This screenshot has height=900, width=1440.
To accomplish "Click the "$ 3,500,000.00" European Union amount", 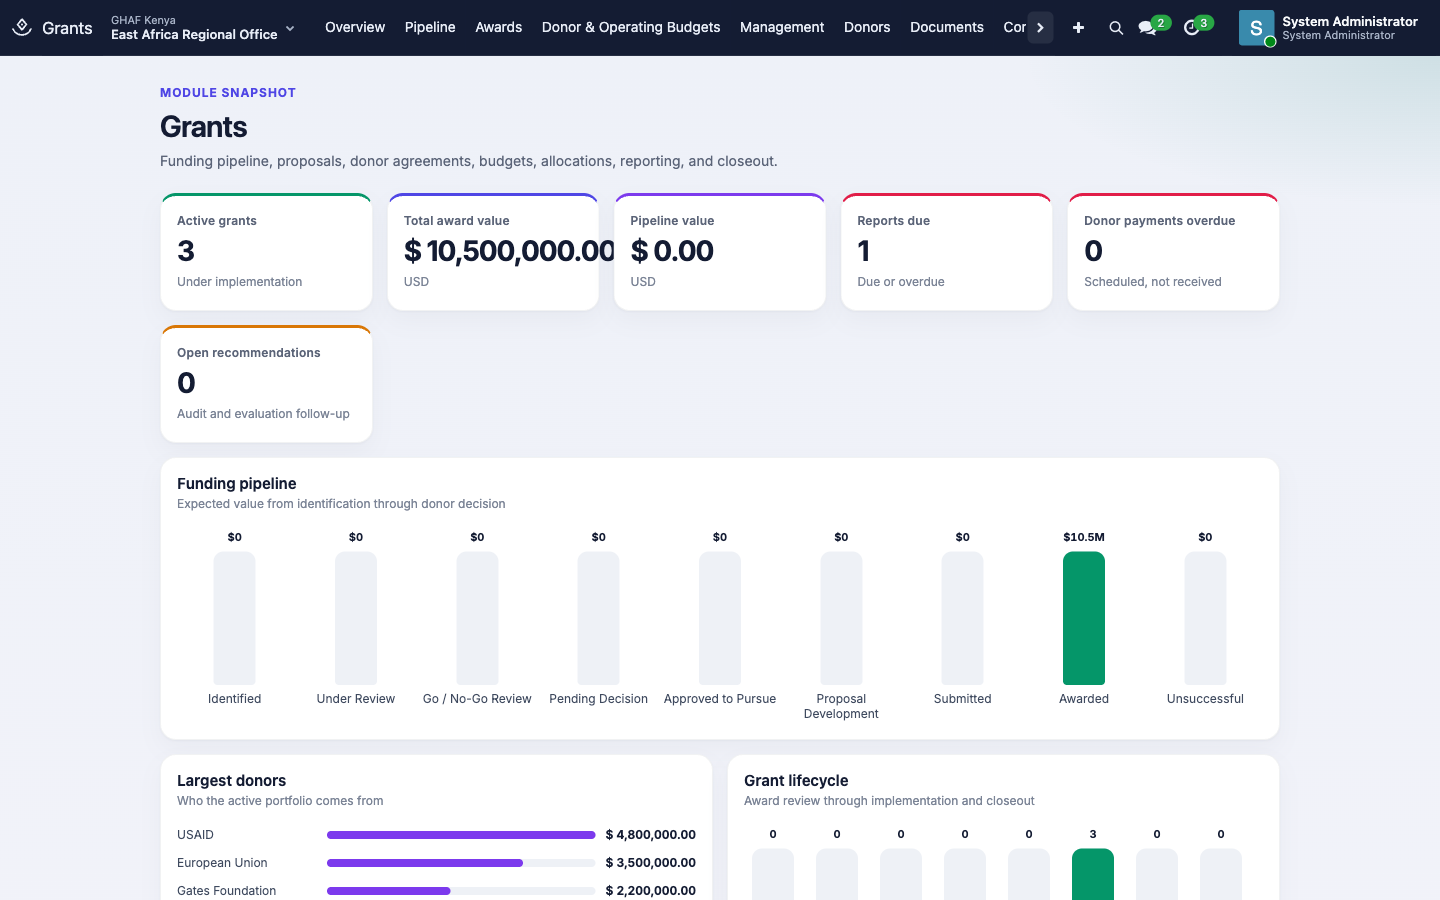I will pyautogui.click(x=651, y=863).
